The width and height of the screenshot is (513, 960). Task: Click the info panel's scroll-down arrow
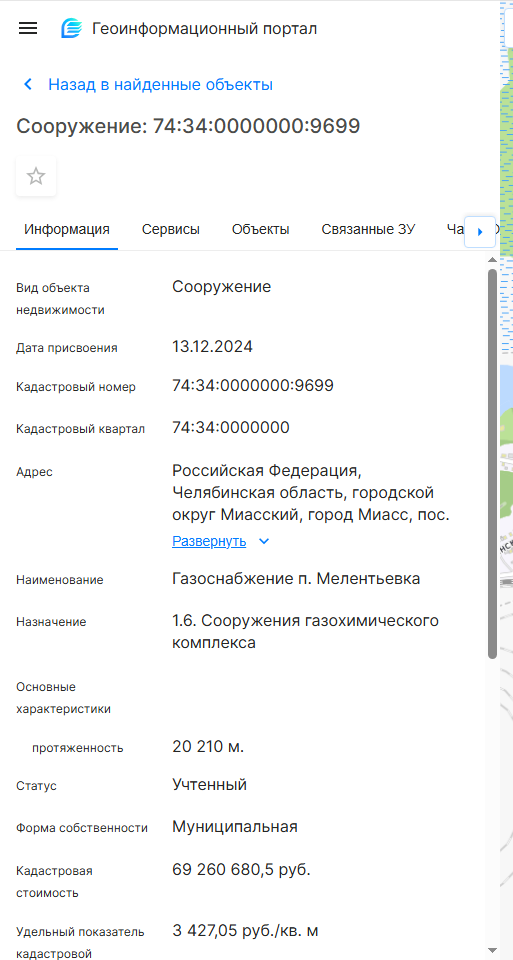[x=492, y=951]
